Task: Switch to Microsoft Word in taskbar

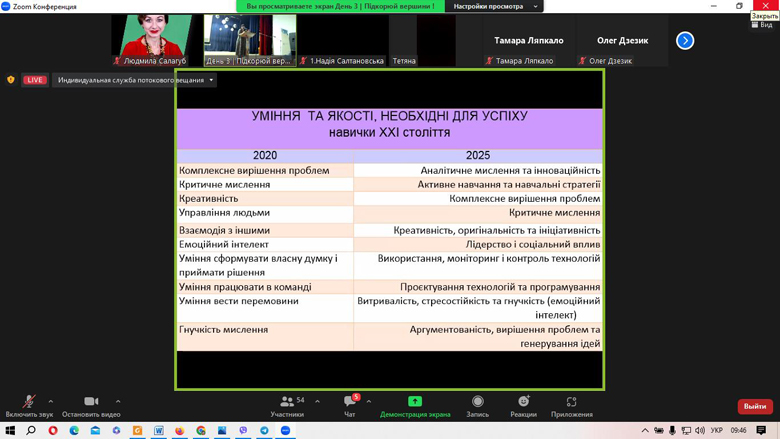Action: [159, 430]
